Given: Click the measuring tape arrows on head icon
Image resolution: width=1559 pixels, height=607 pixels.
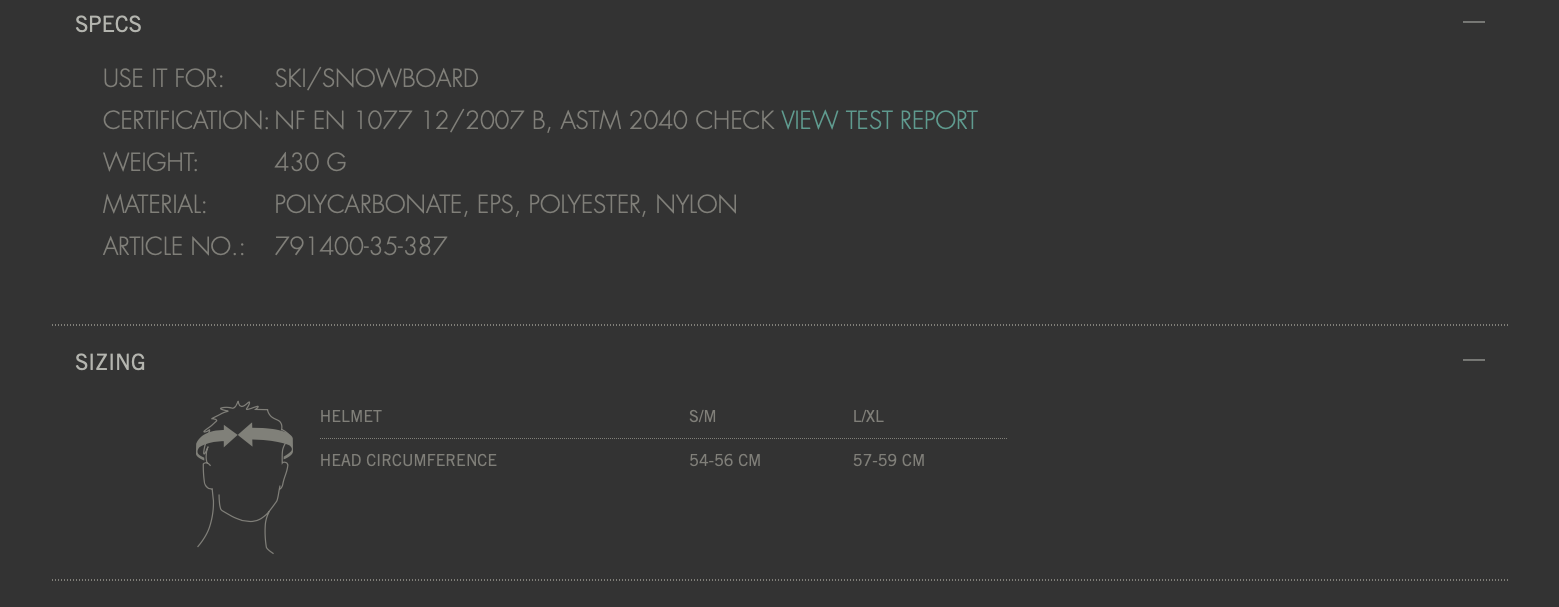Looking at the screenshot, I should 244,436.
